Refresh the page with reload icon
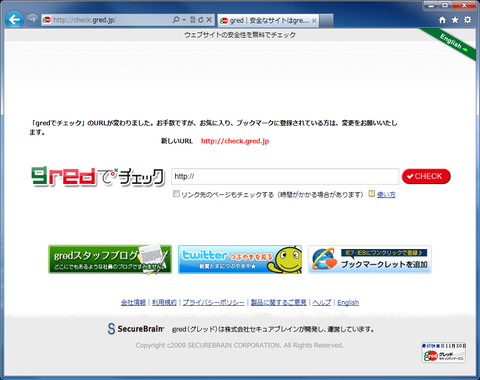The height and width of the screenshot is (380, 480). pyautogui.click(x=201, y=20)
